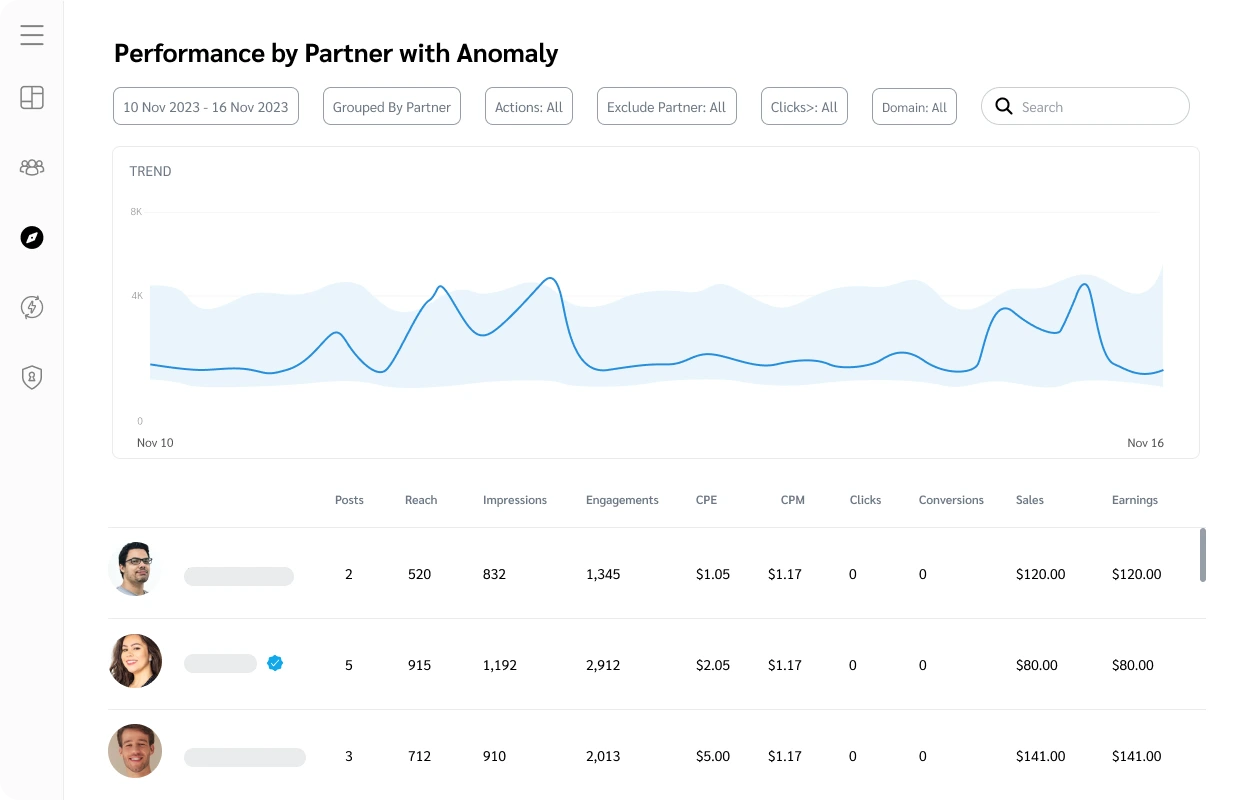Viewport: 1250px width, 800px height.
Task: Click the search magnifier icon
Action: [x=1003, y=105]
